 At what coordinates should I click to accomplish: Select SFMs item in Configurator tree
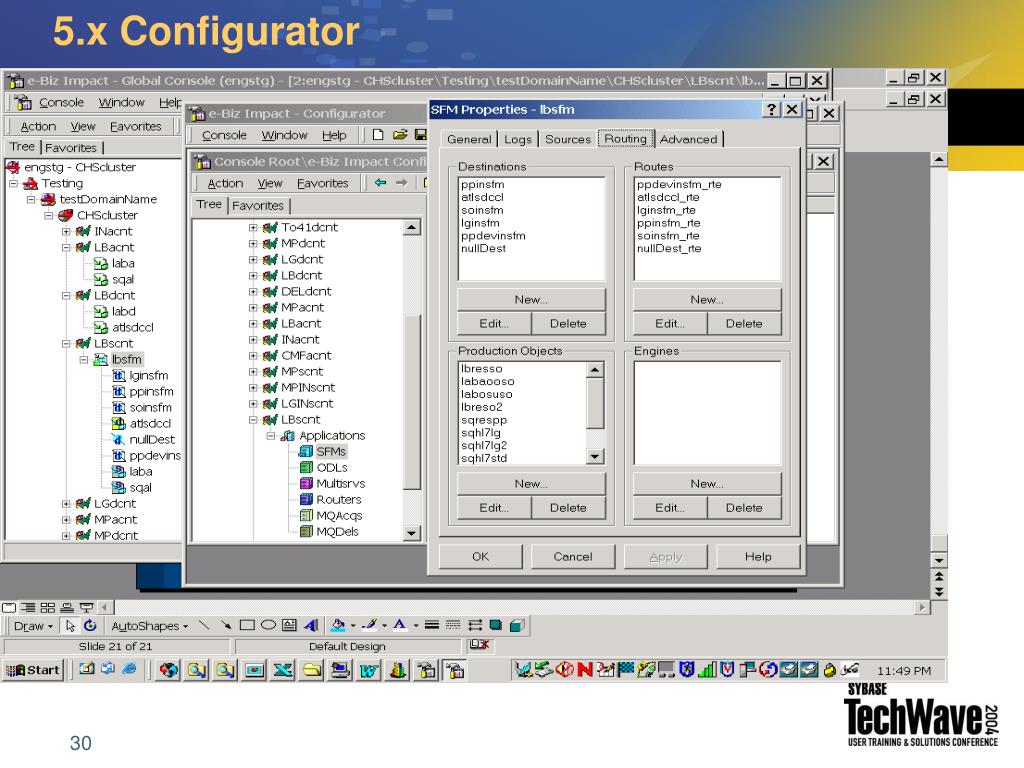click(x=331, y=451)
